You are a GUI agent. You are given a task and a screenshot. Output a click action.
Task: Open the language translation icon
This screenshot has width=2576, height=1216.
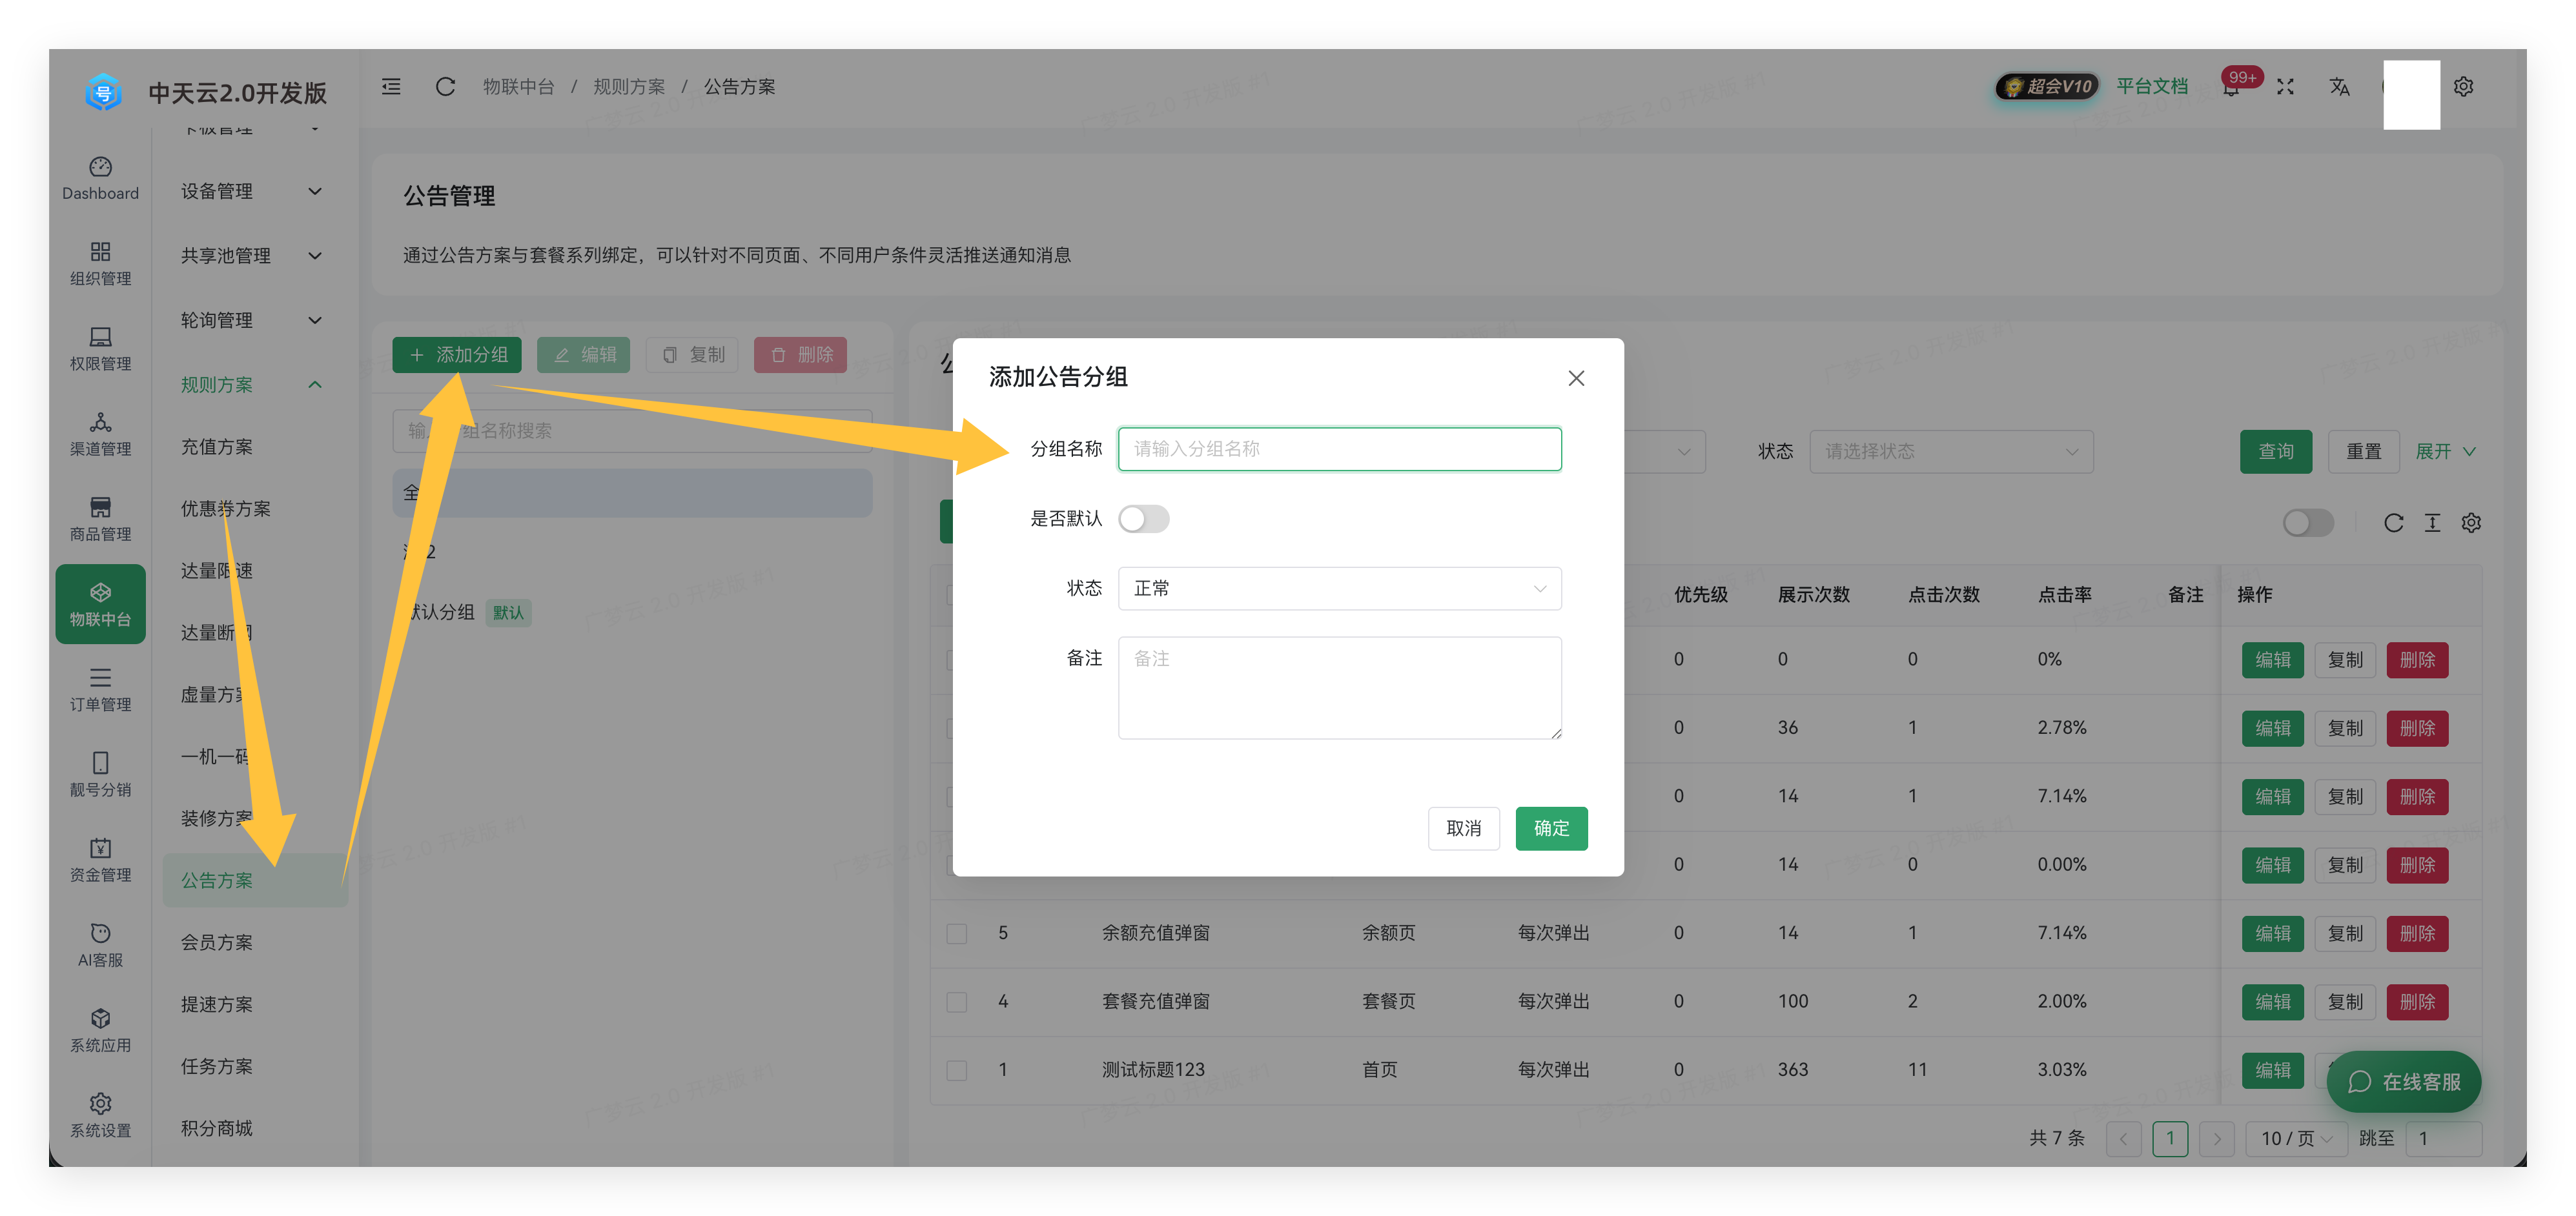point(2339,87)
